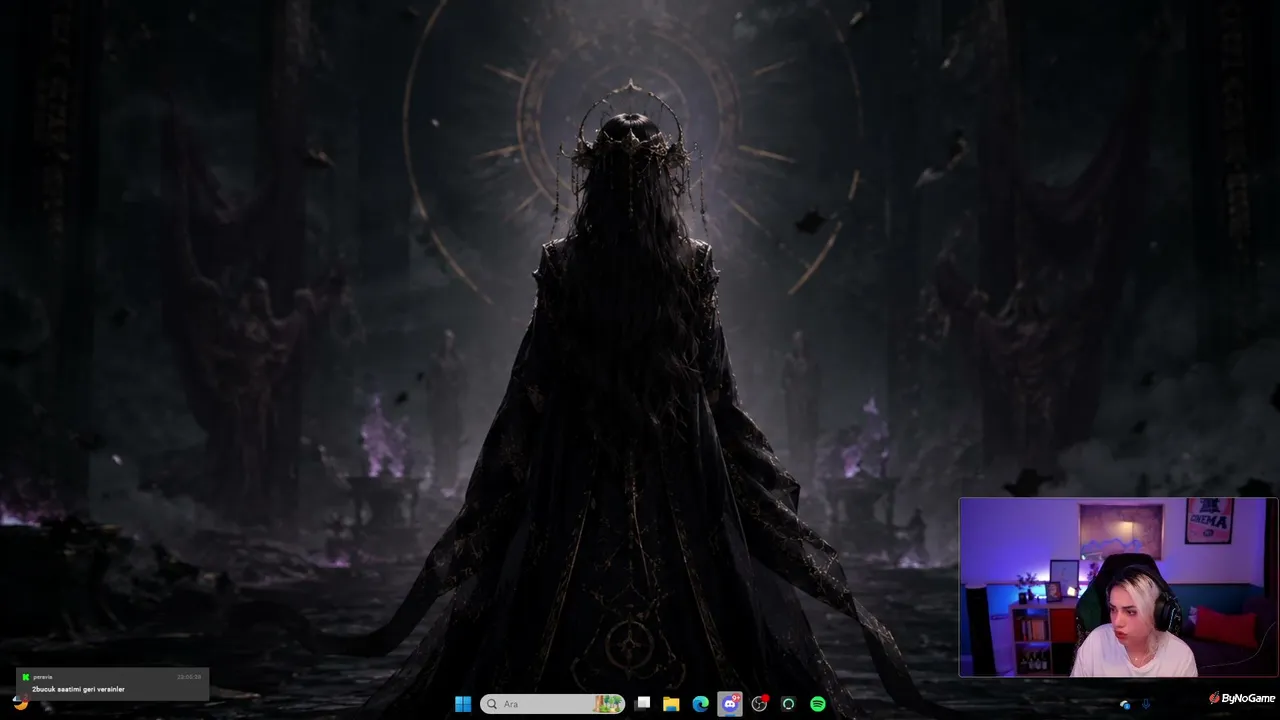Click the blue microphone icon in the system tray
The width and height of the screenshot is (1280, 720).
pos(1146,705)
